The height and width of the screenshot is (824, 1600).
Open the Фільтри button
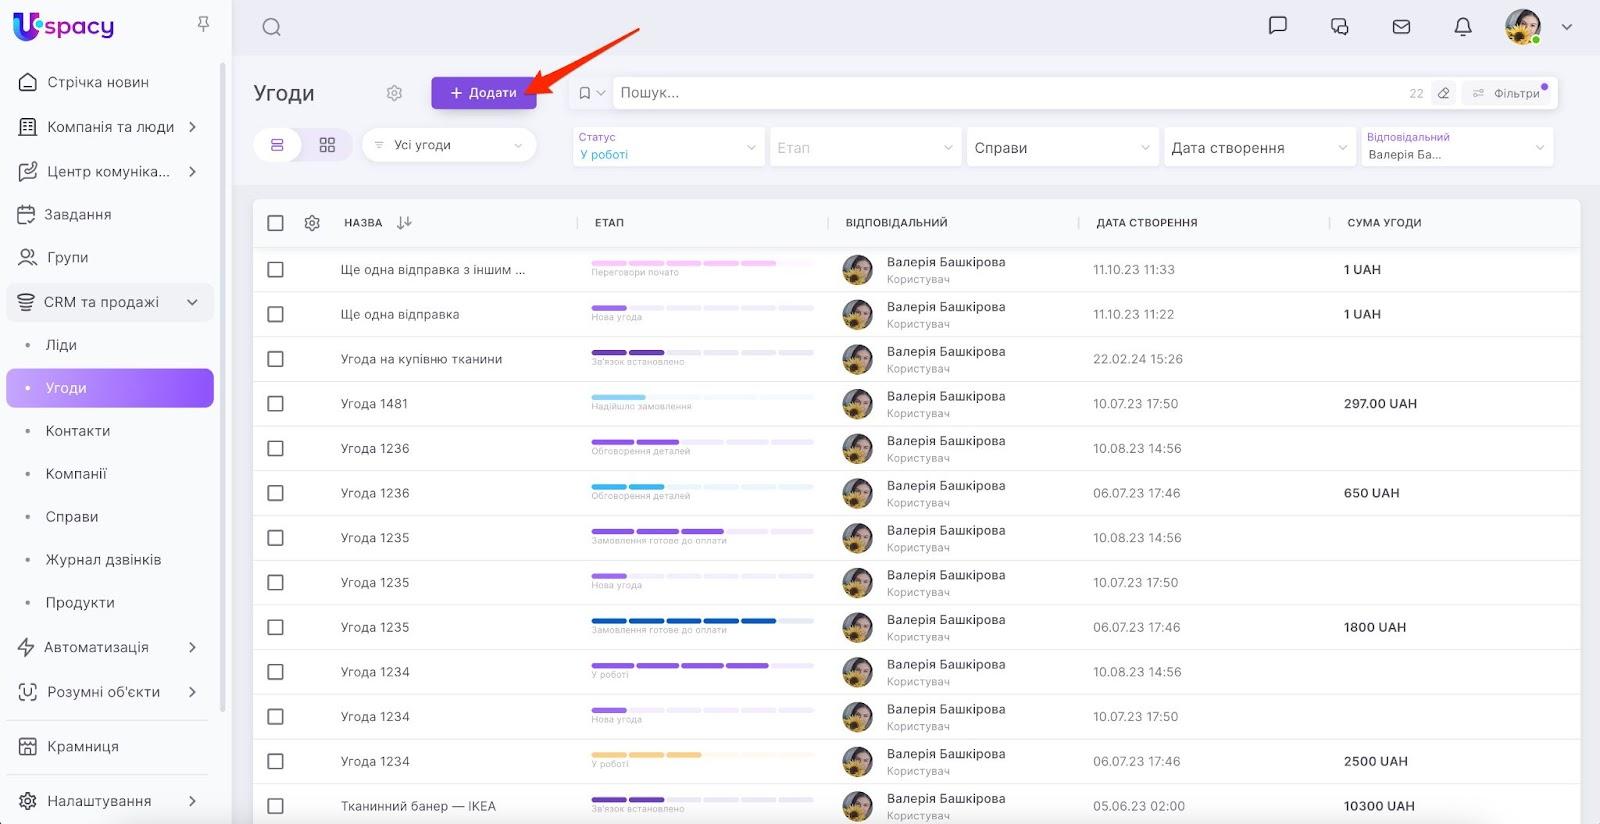tap(1508, 93)
